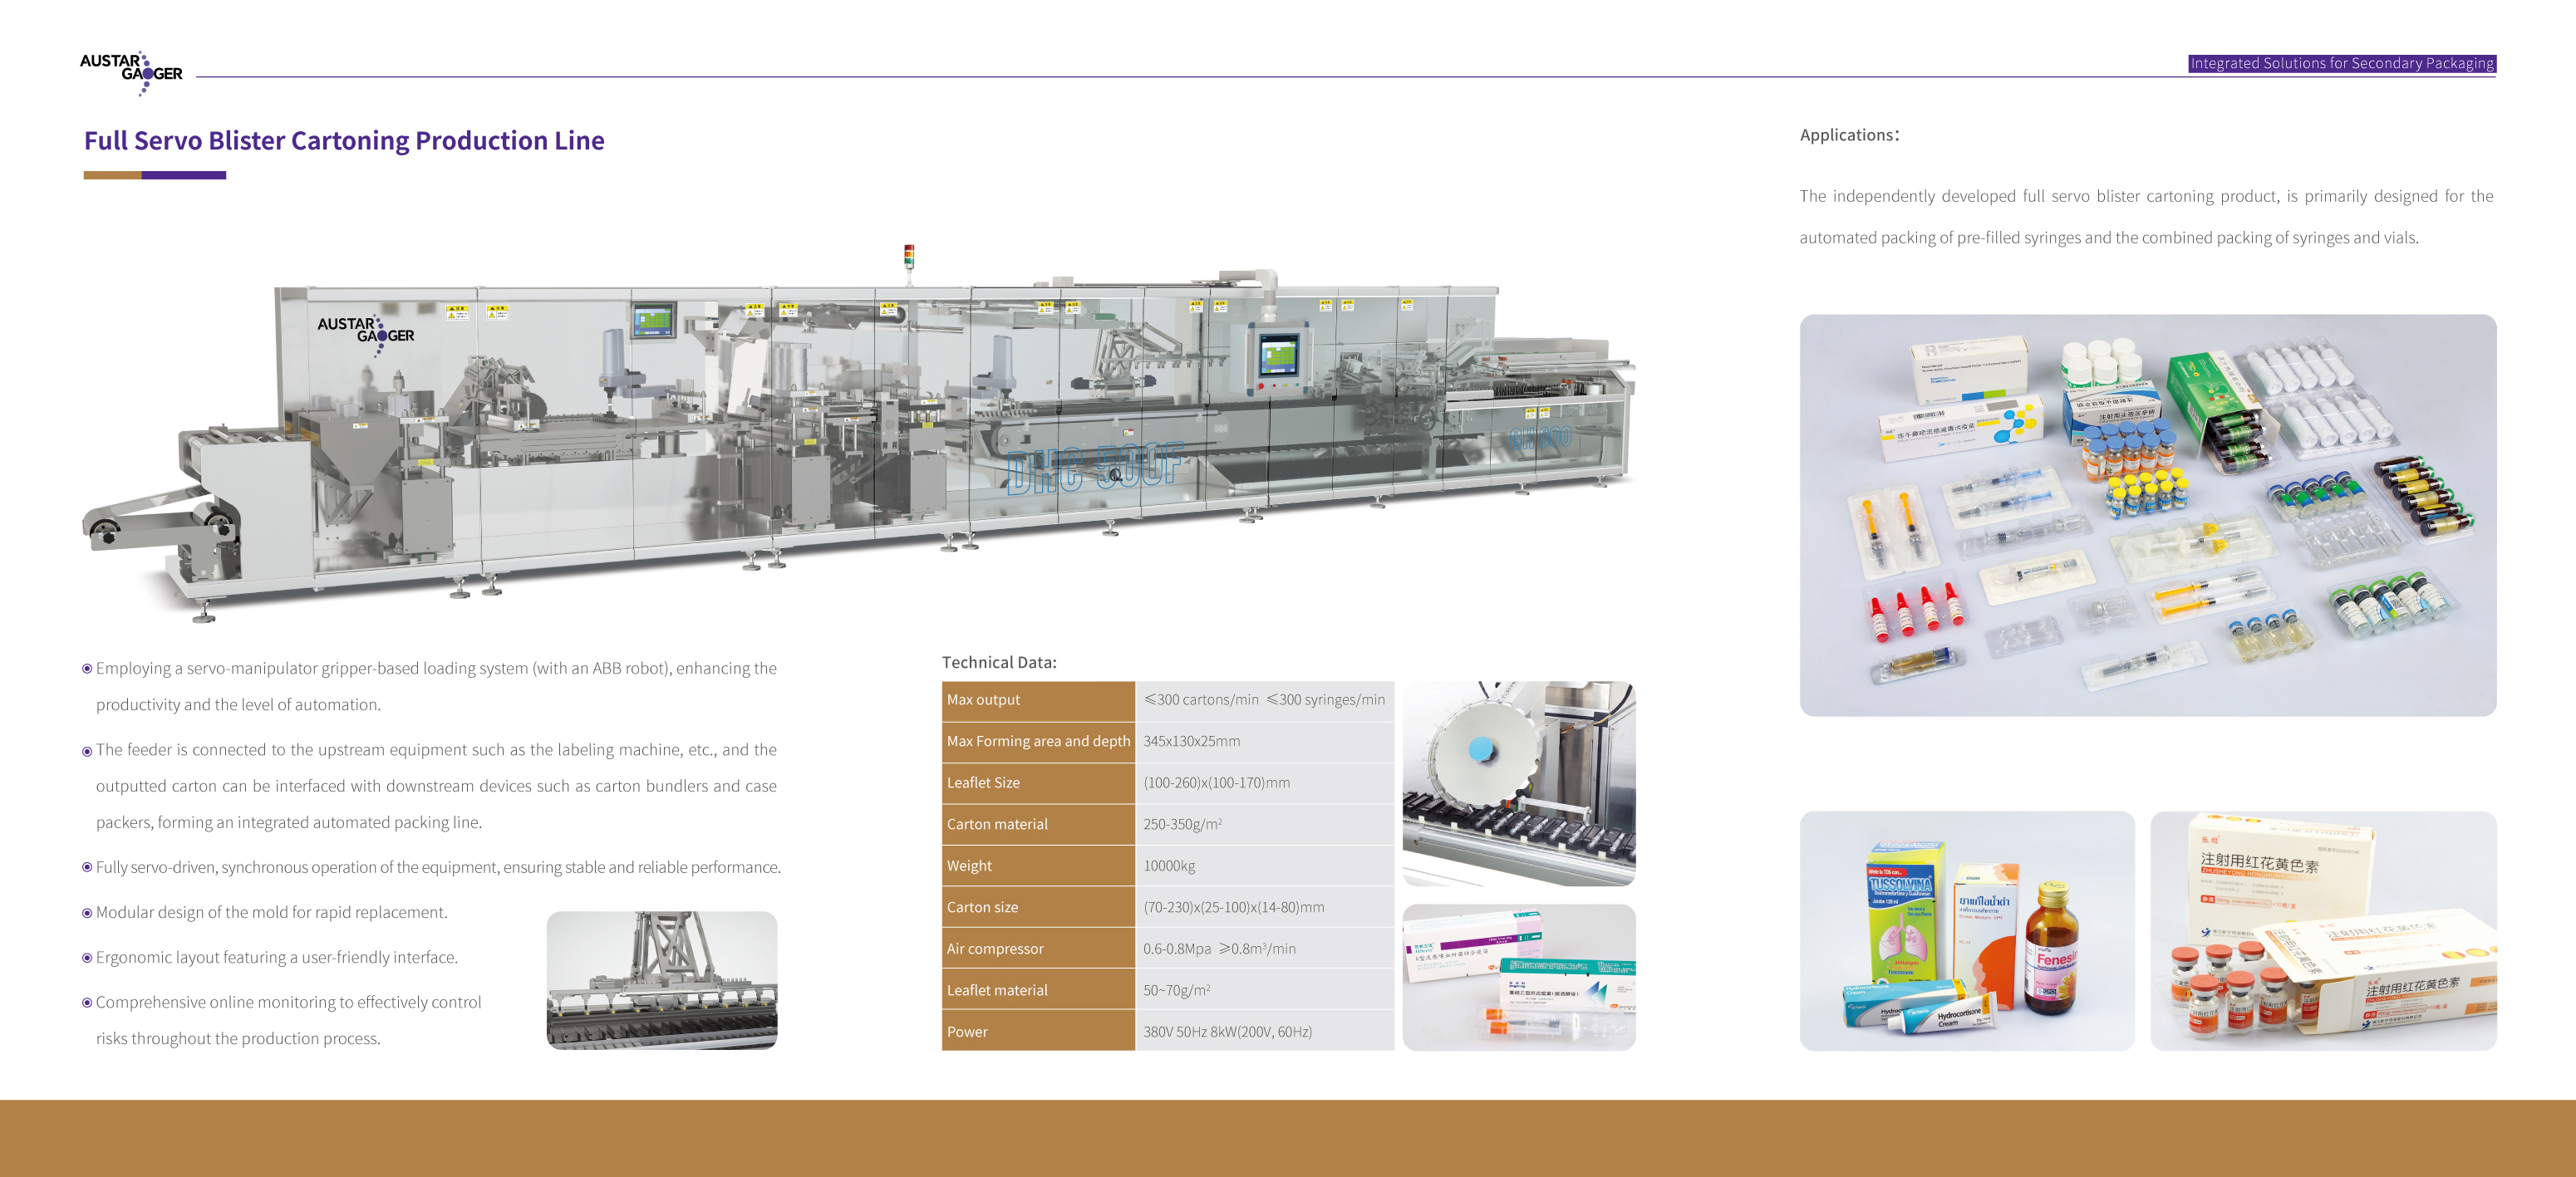Open the large syringes and vials applications photo
This screenshot has width=2576, height=1177.
tap(2147, 515)
